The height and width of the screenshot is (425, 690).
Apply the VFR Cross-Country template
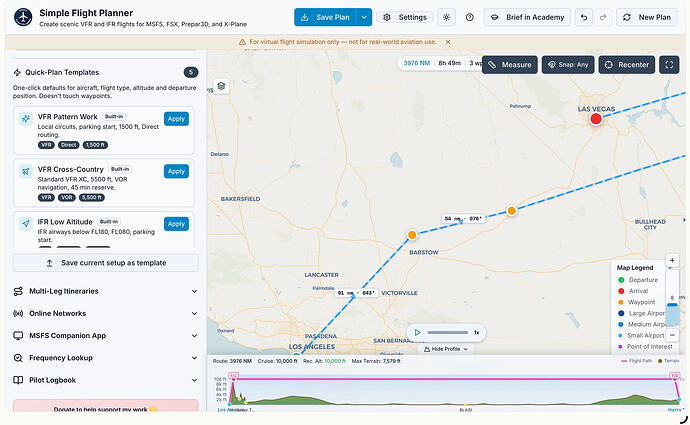[176, 171]
